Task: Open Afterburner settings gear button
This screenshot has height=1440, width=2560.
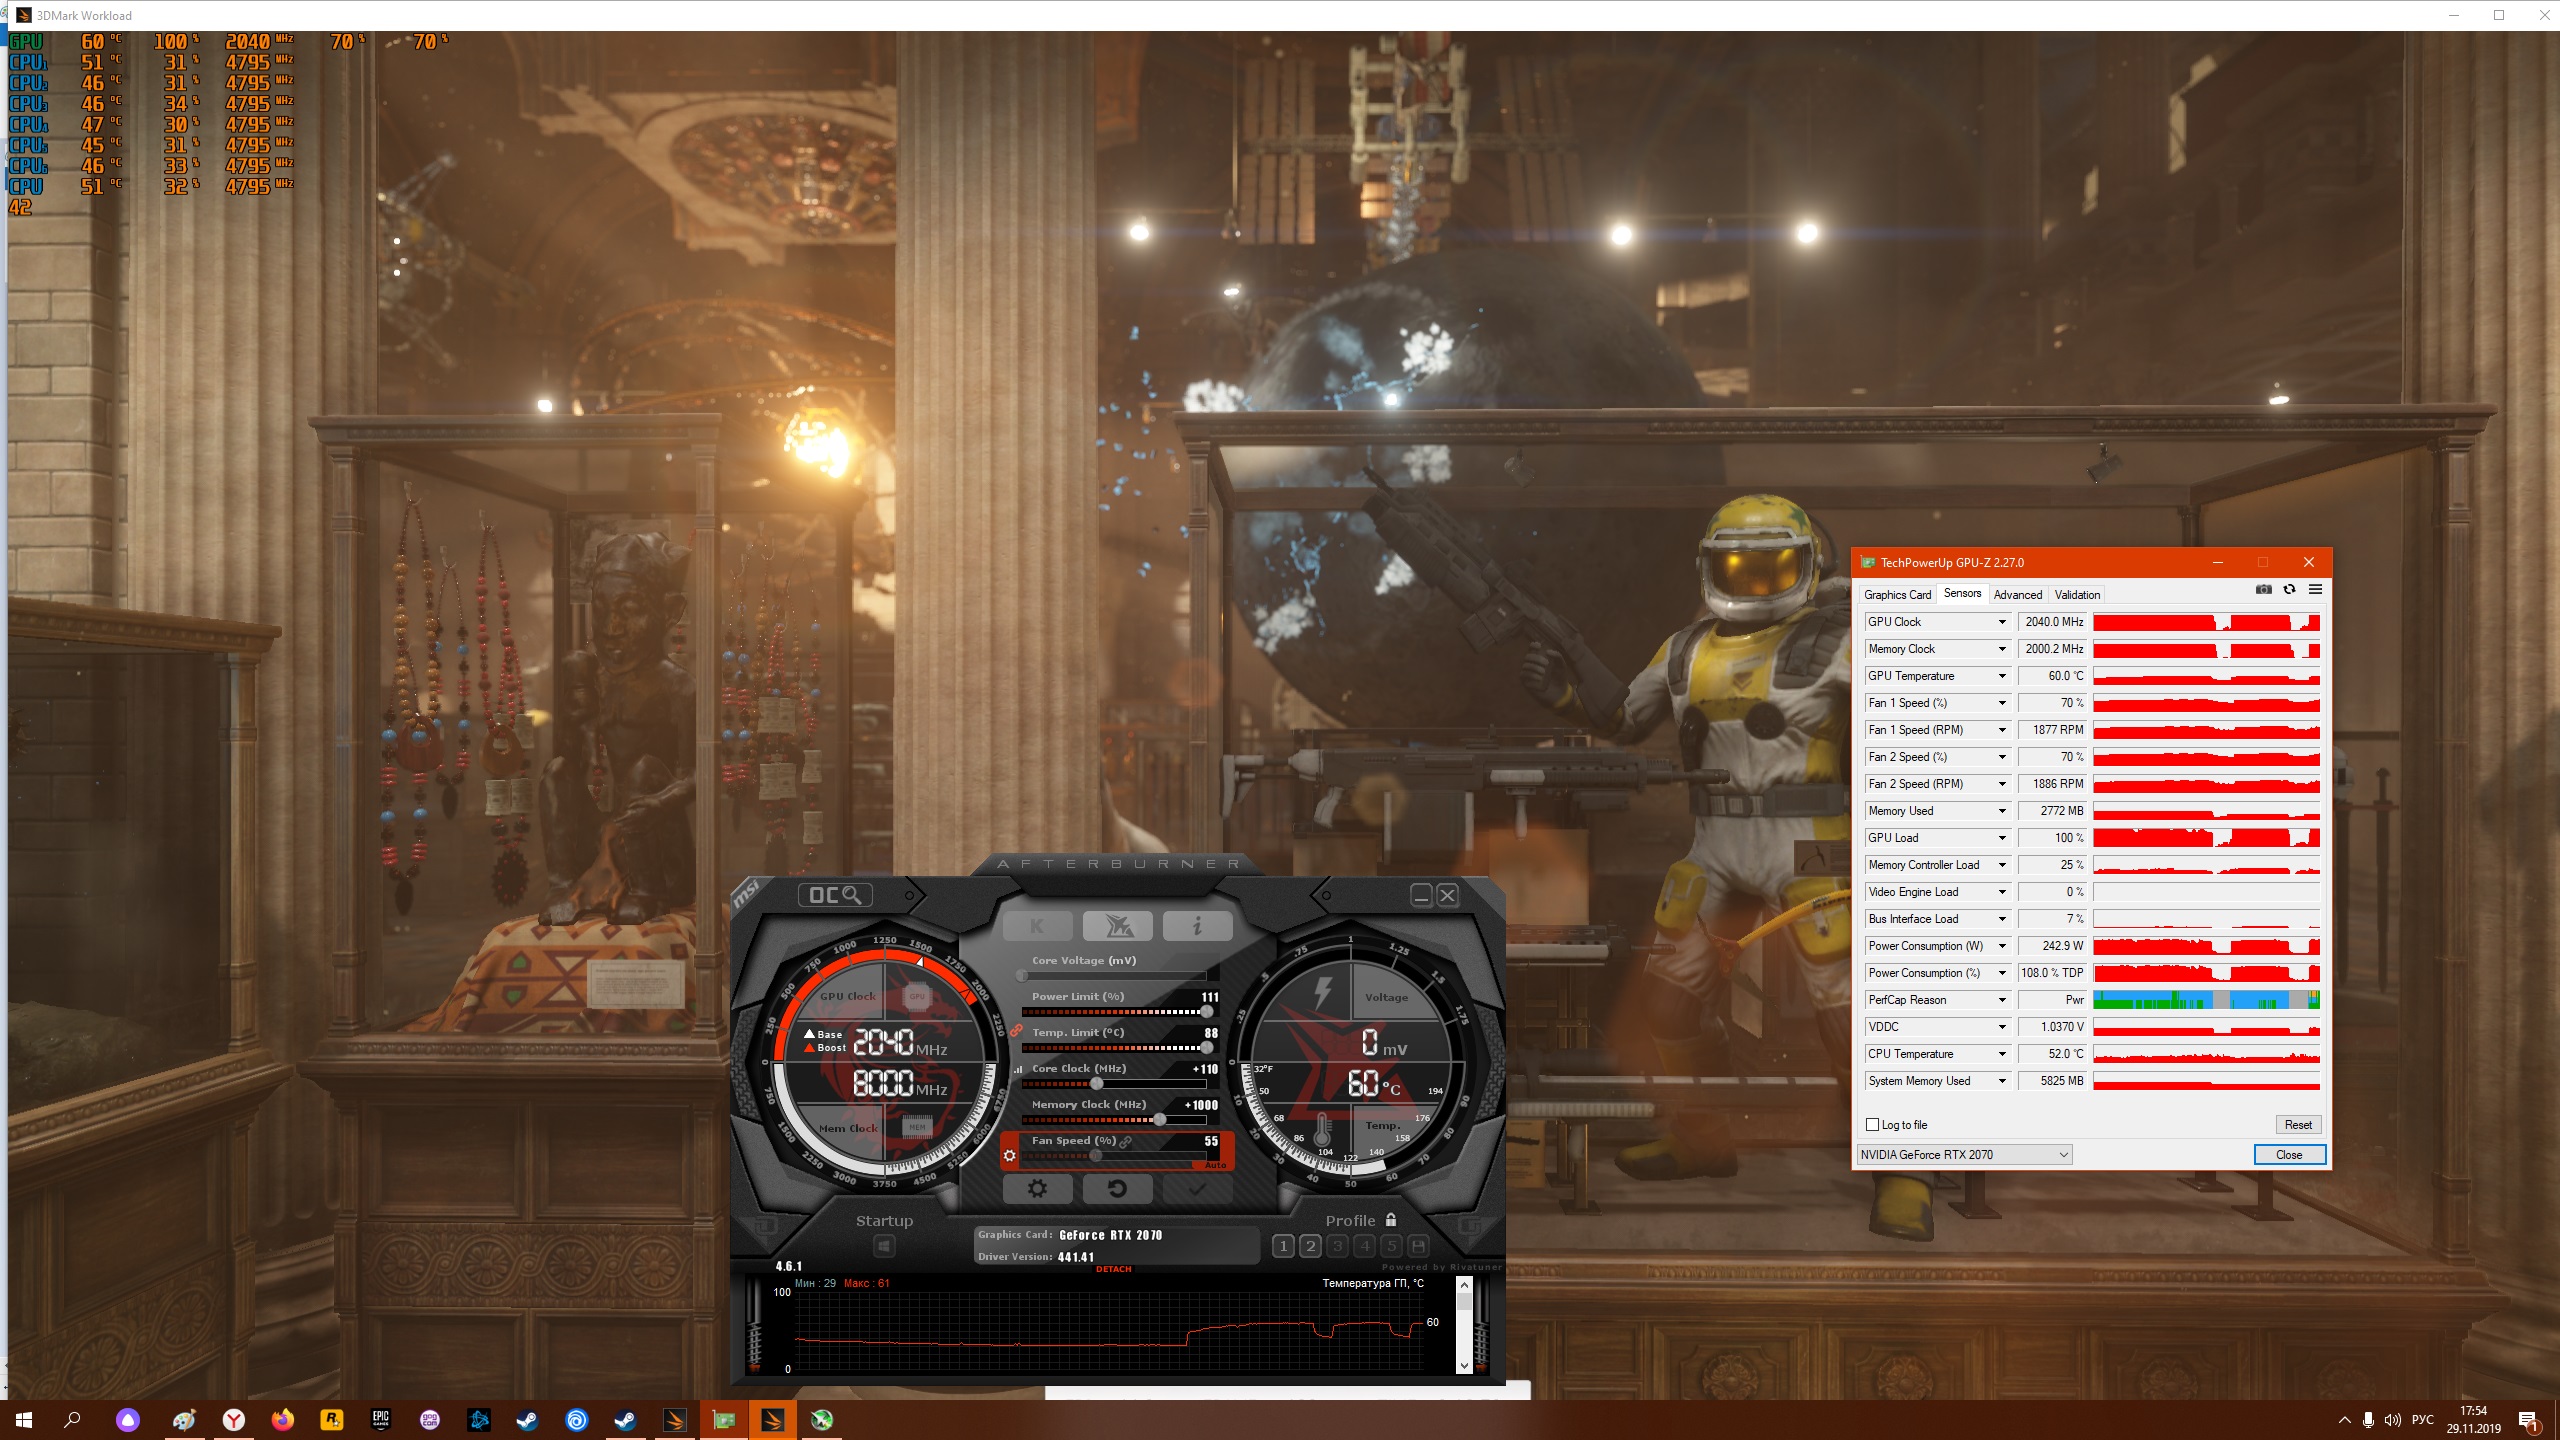Action: (x=1037, y=1189)
